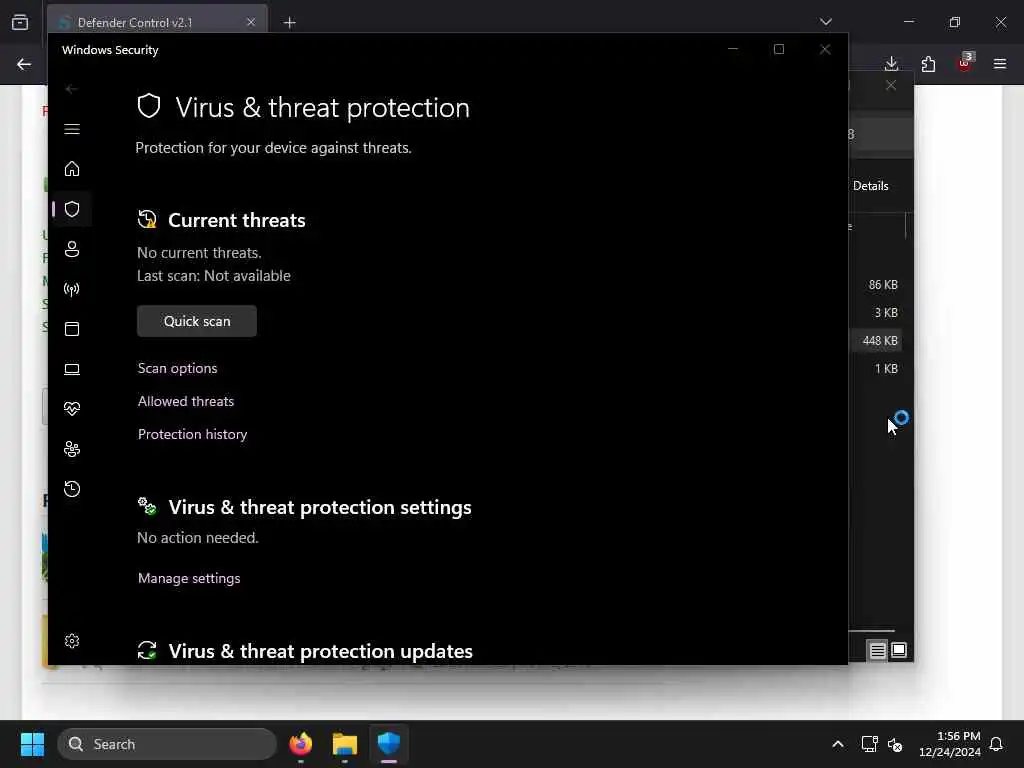Open the clock and date in the taskbar
The height and width of the screenshot is (768, 1024).
pos(950,744)
